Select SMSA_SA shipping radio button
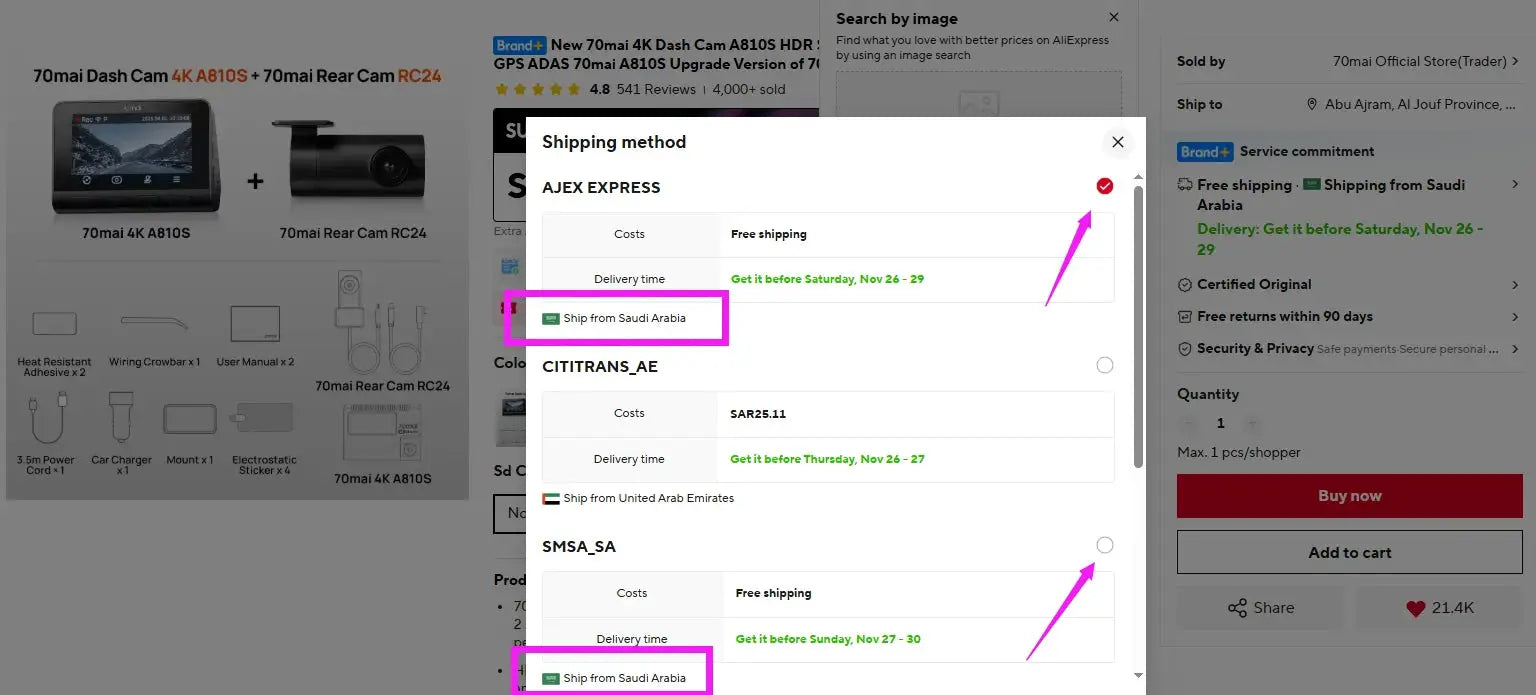 pos(1104,545)
